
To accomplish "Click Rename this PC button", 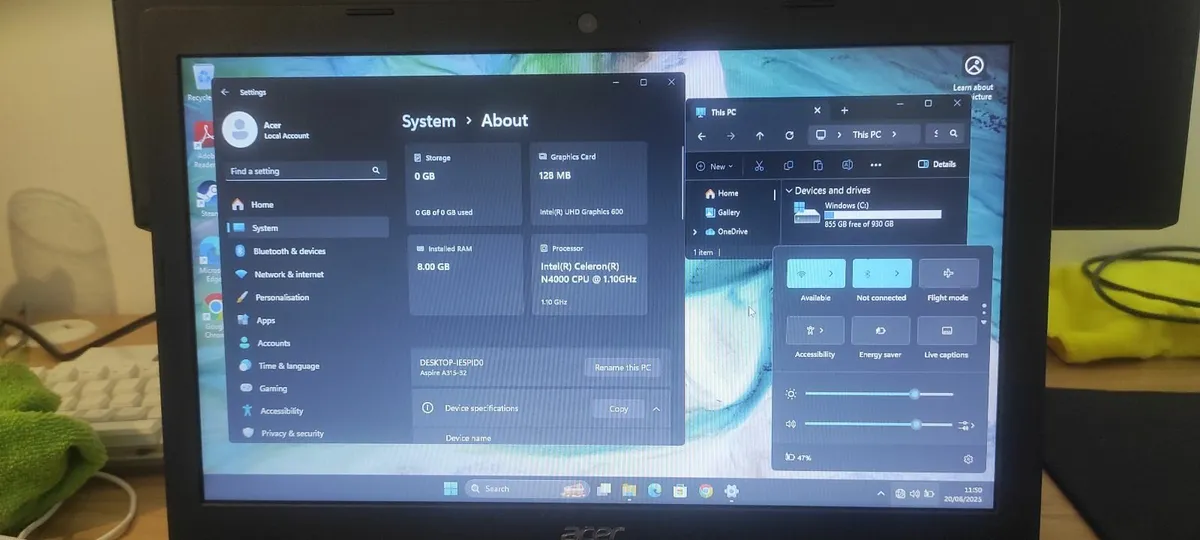I will coord(622,368).
